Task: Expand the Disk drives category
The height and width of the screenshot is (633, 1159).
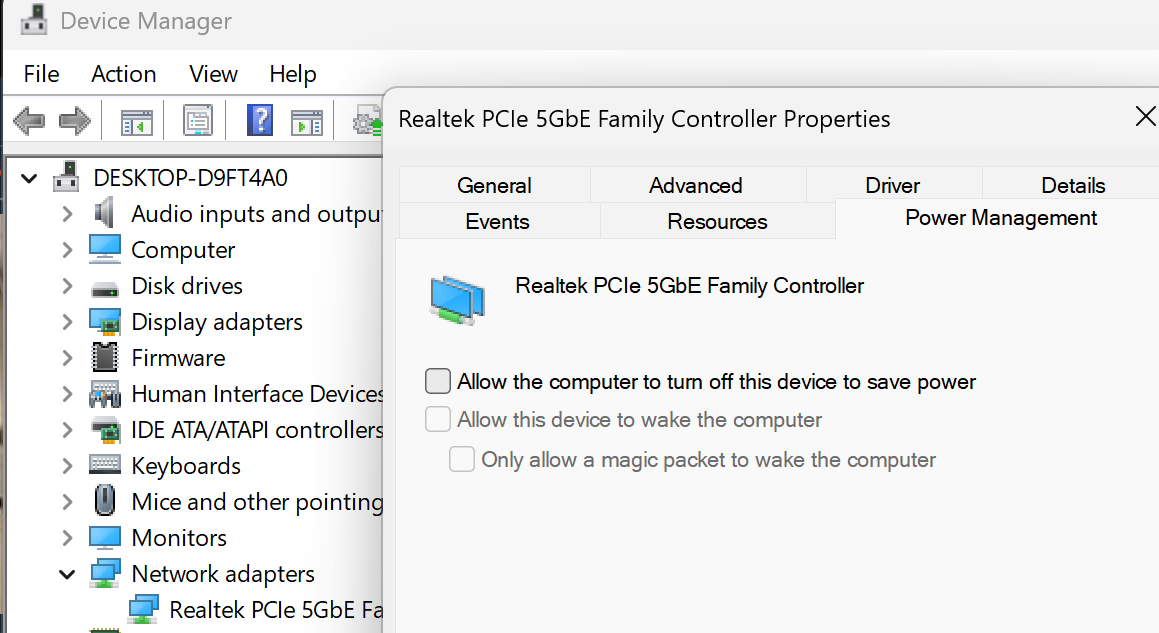Action: [67, 286]
